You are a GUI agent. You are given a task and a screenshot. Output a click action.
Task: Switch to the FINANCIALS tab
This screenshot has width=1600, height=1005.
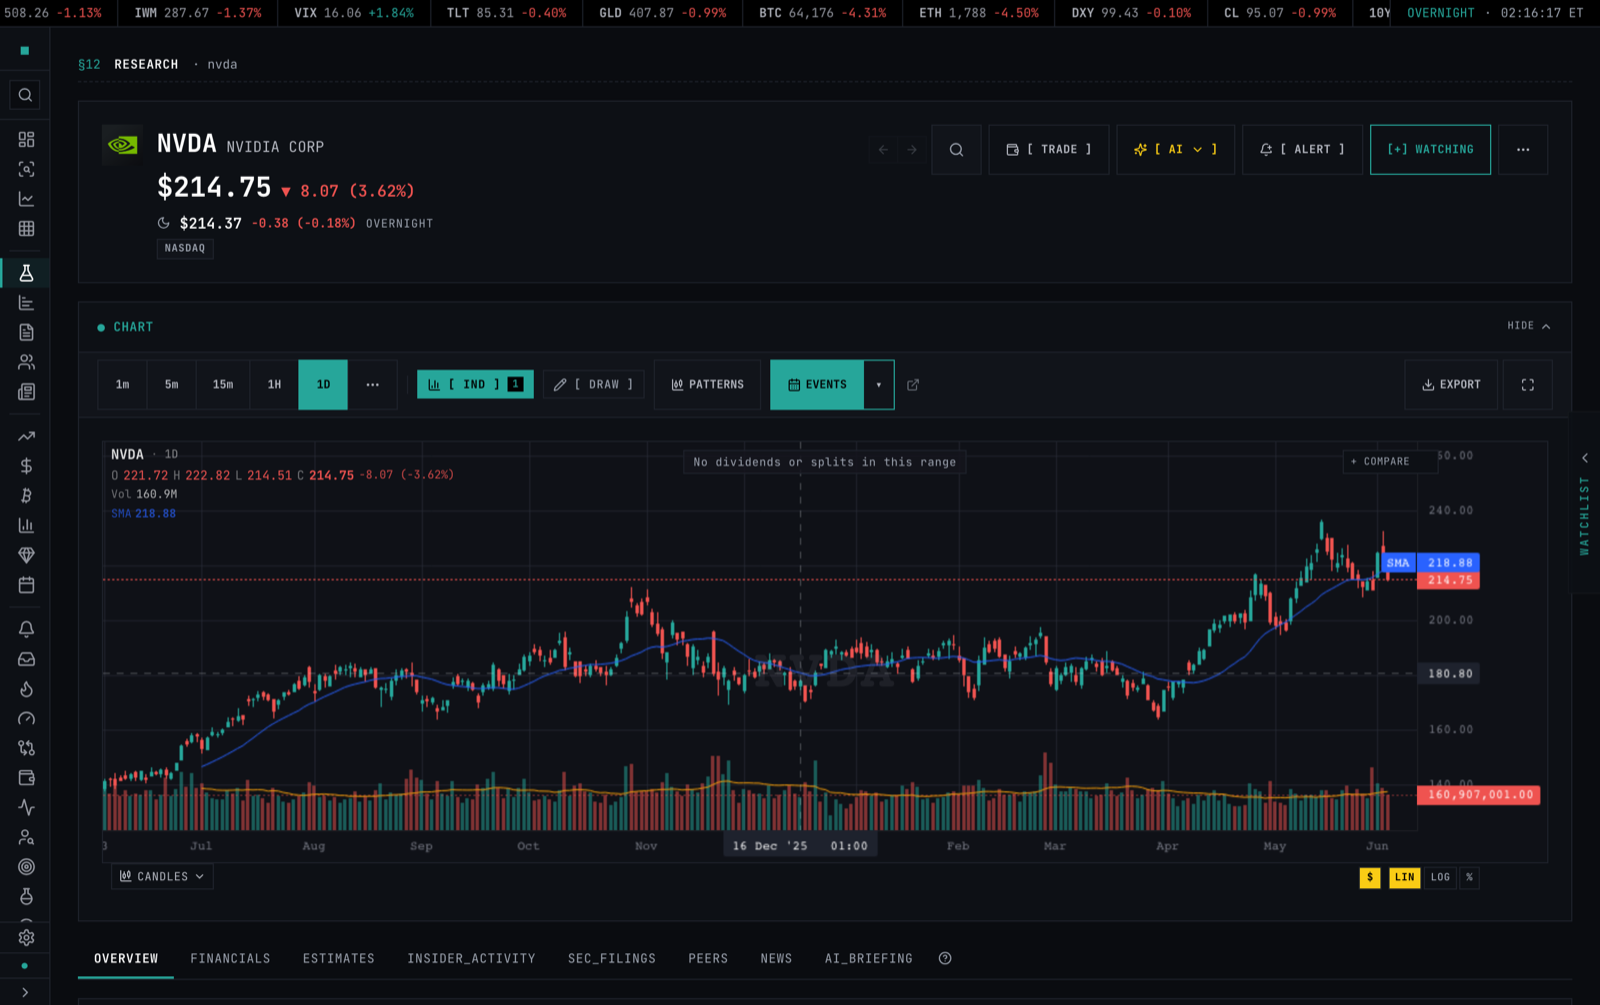230,959
